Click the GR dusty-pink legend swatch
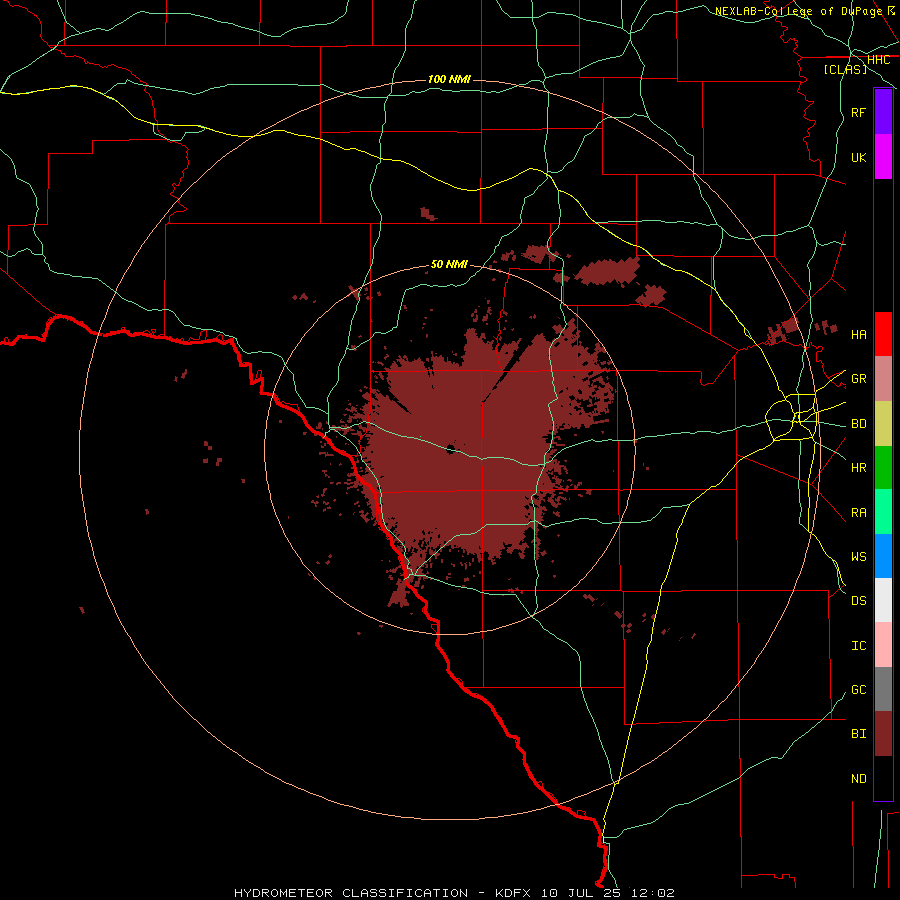Screen dimensions: 900x900 pyautogui.click(x=883, y=379)
